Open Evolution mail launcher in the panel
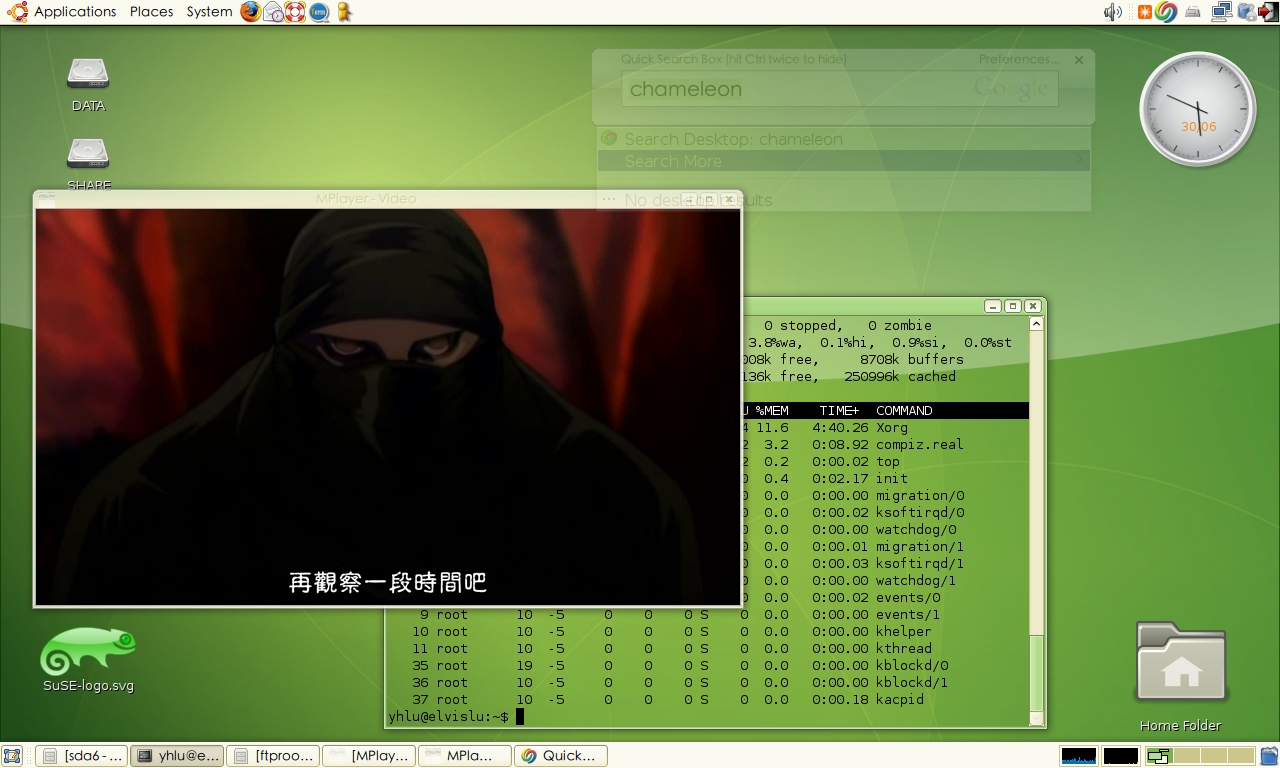Image resolution: width=1280 pixels, height=768 pixels. click(273, 12)
